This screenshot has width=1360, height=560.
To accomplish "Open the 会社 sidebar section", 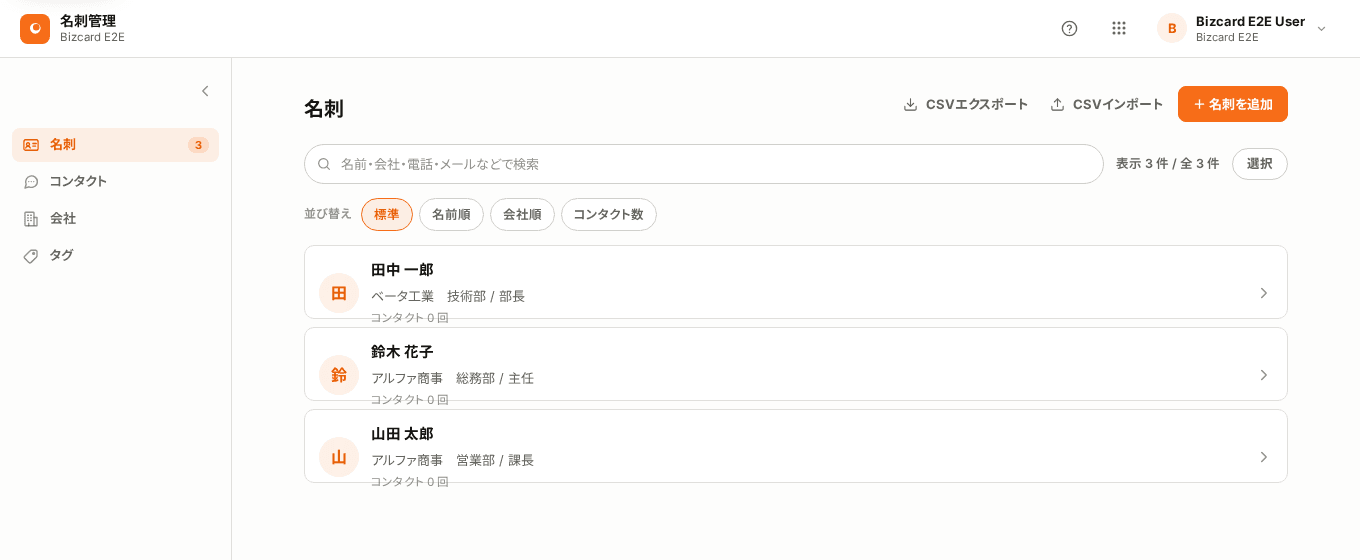I will [x=115, y=218].
